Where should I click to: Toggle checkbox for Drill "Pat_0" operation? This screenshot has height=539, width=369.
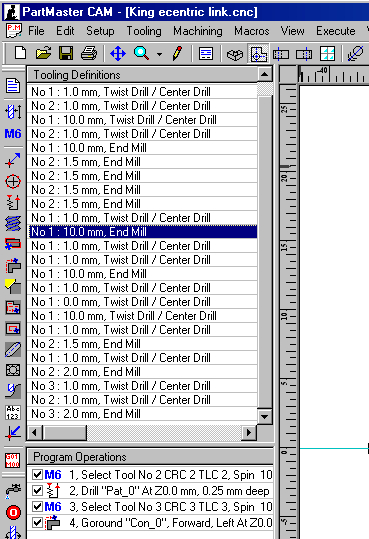[37, 491]
